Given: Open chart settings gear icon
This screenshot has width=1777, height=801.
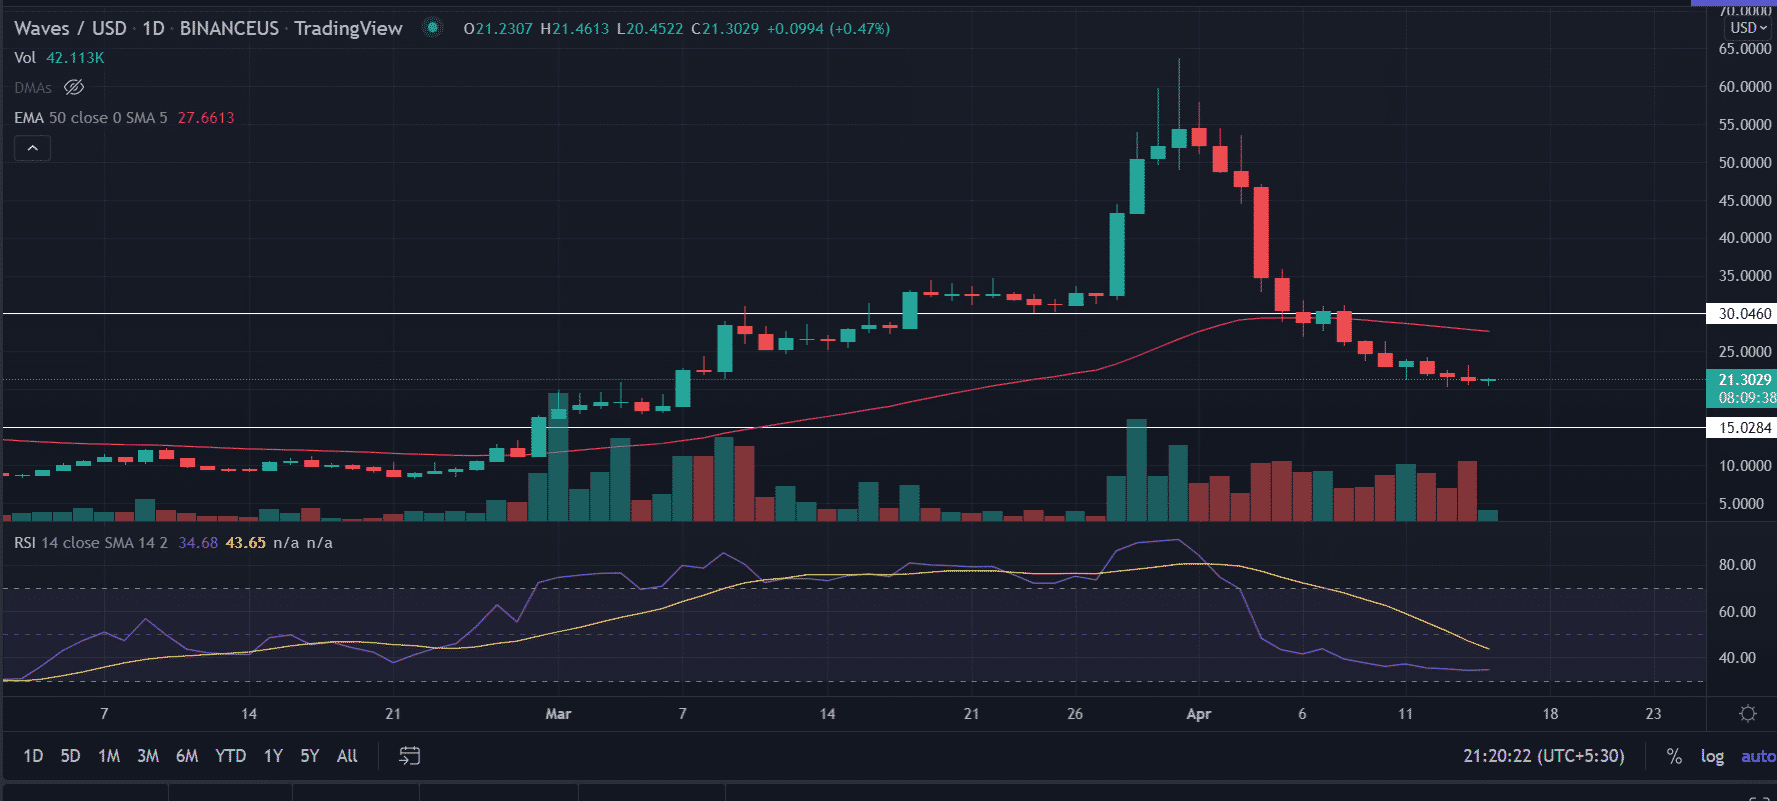Looking at the screenshot, I should pyautogui.click(x=1747, y=713).
